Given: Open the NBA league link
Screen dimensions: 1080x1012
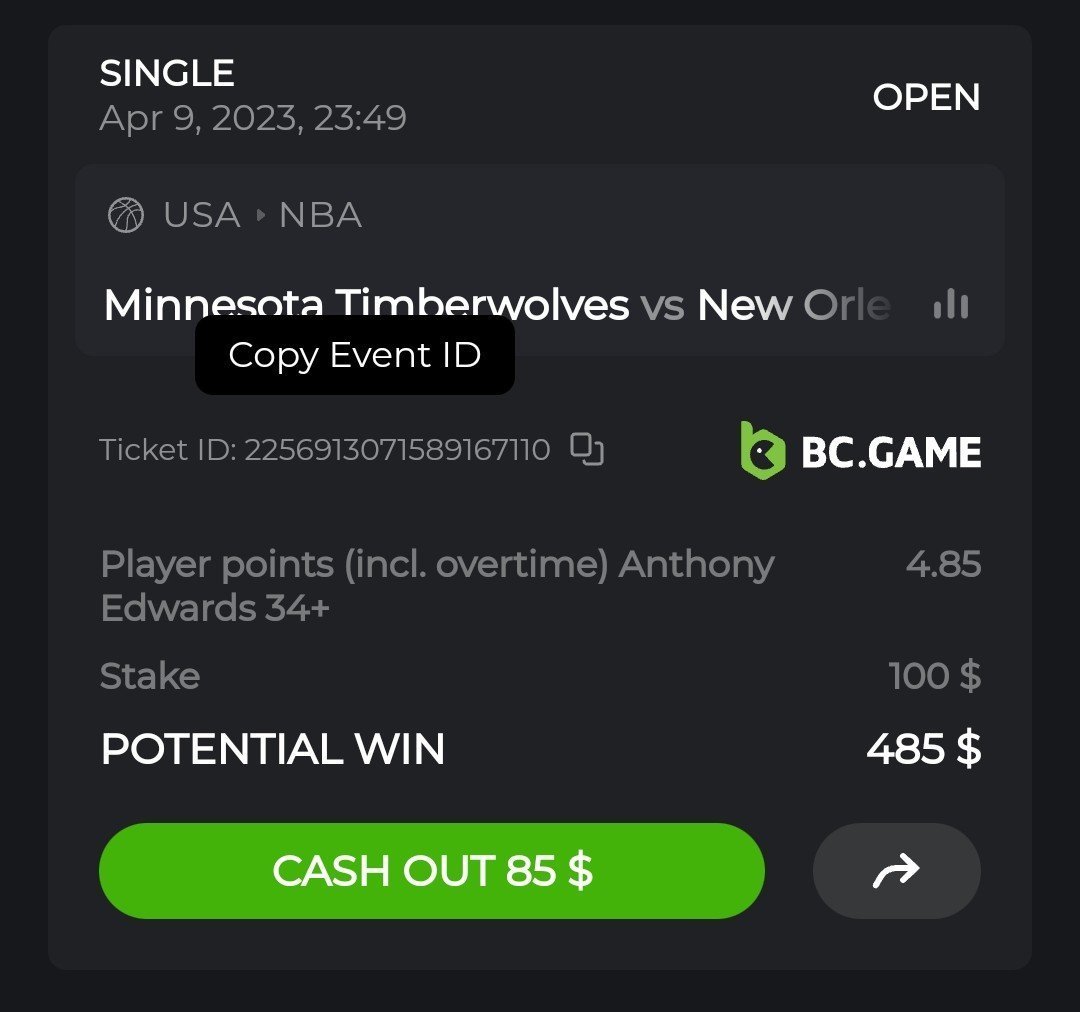Looking at the screenshot, I should point(320,215).
